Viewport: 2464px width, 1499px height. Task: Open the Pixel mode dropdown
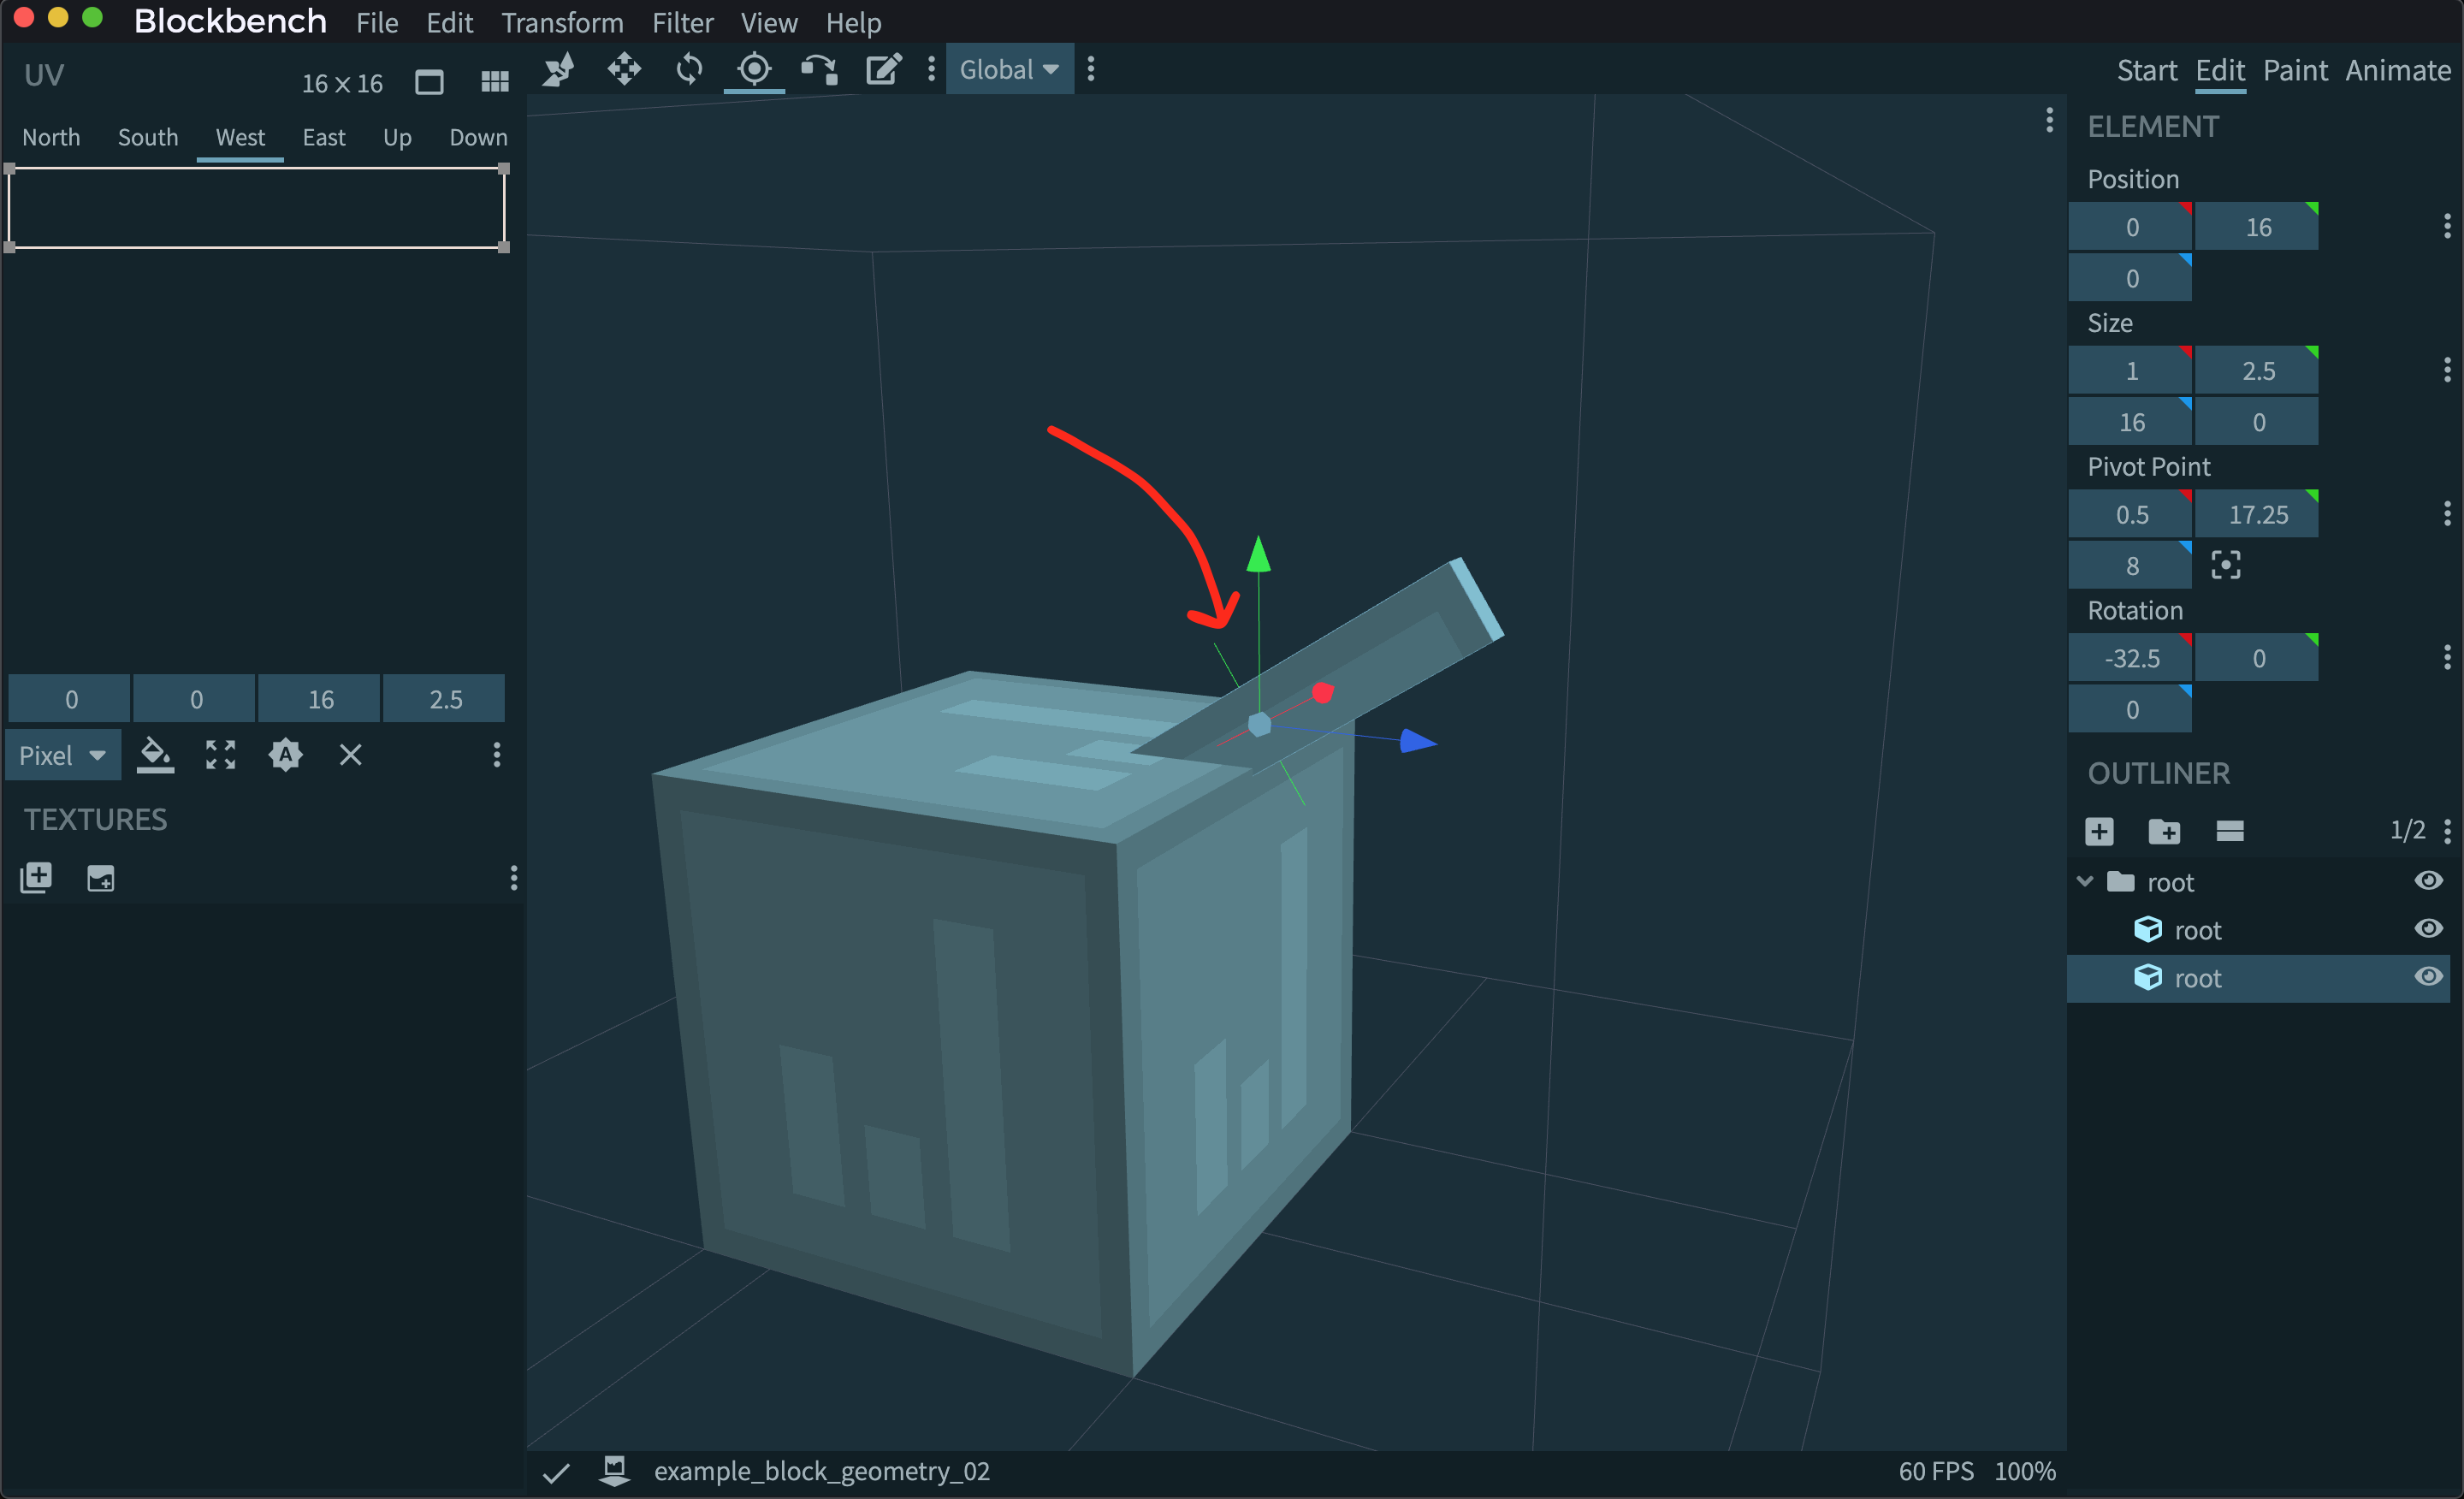pyautogui.click(x=62, y=755)
